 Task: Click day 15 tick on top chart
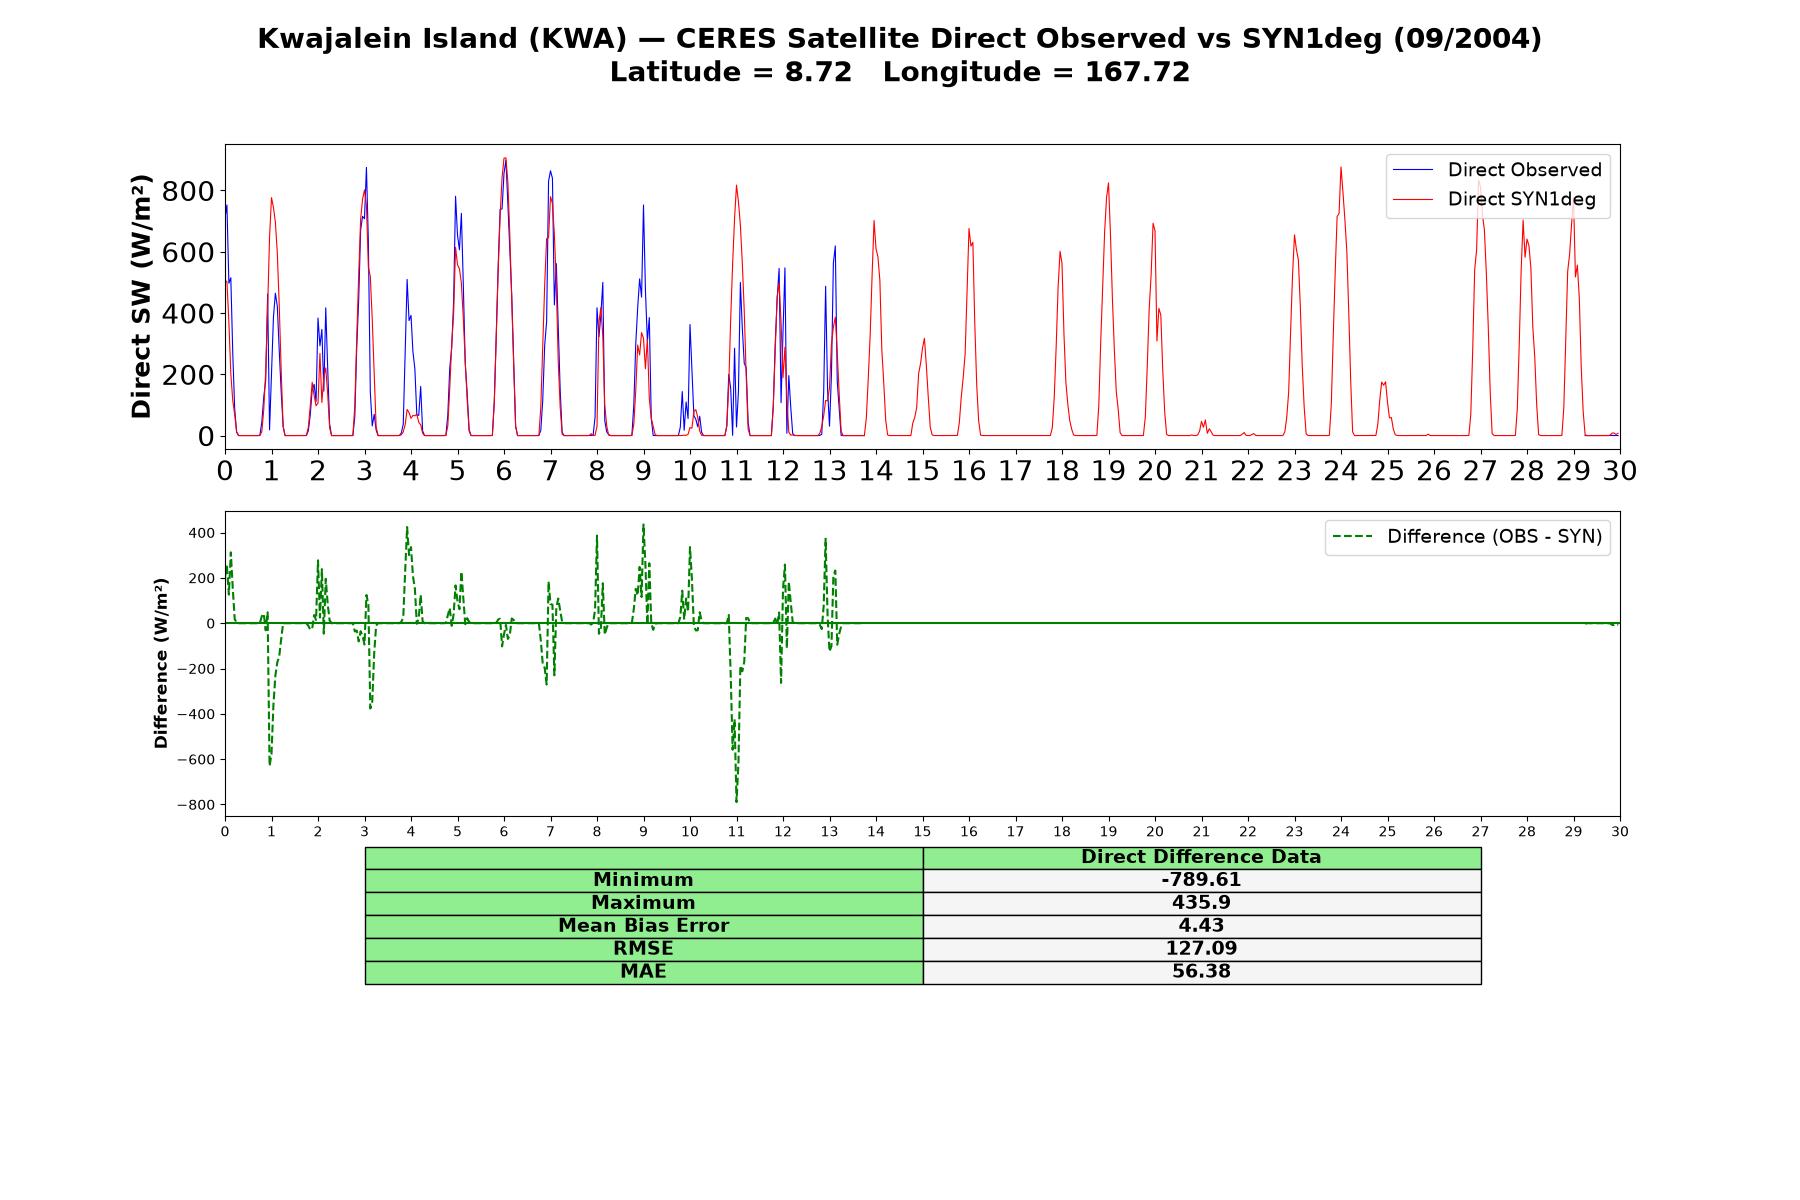click(x=922, y=470)
